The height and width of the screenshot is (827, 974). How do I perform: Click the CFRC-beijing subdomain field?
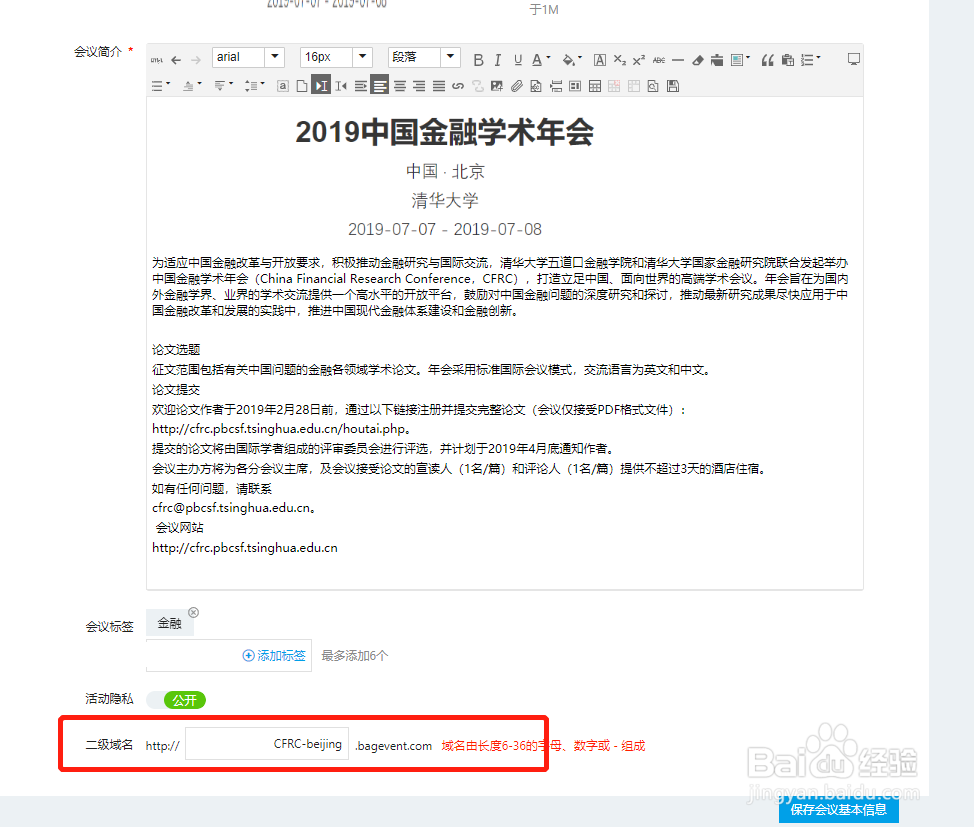click(267, 744)
